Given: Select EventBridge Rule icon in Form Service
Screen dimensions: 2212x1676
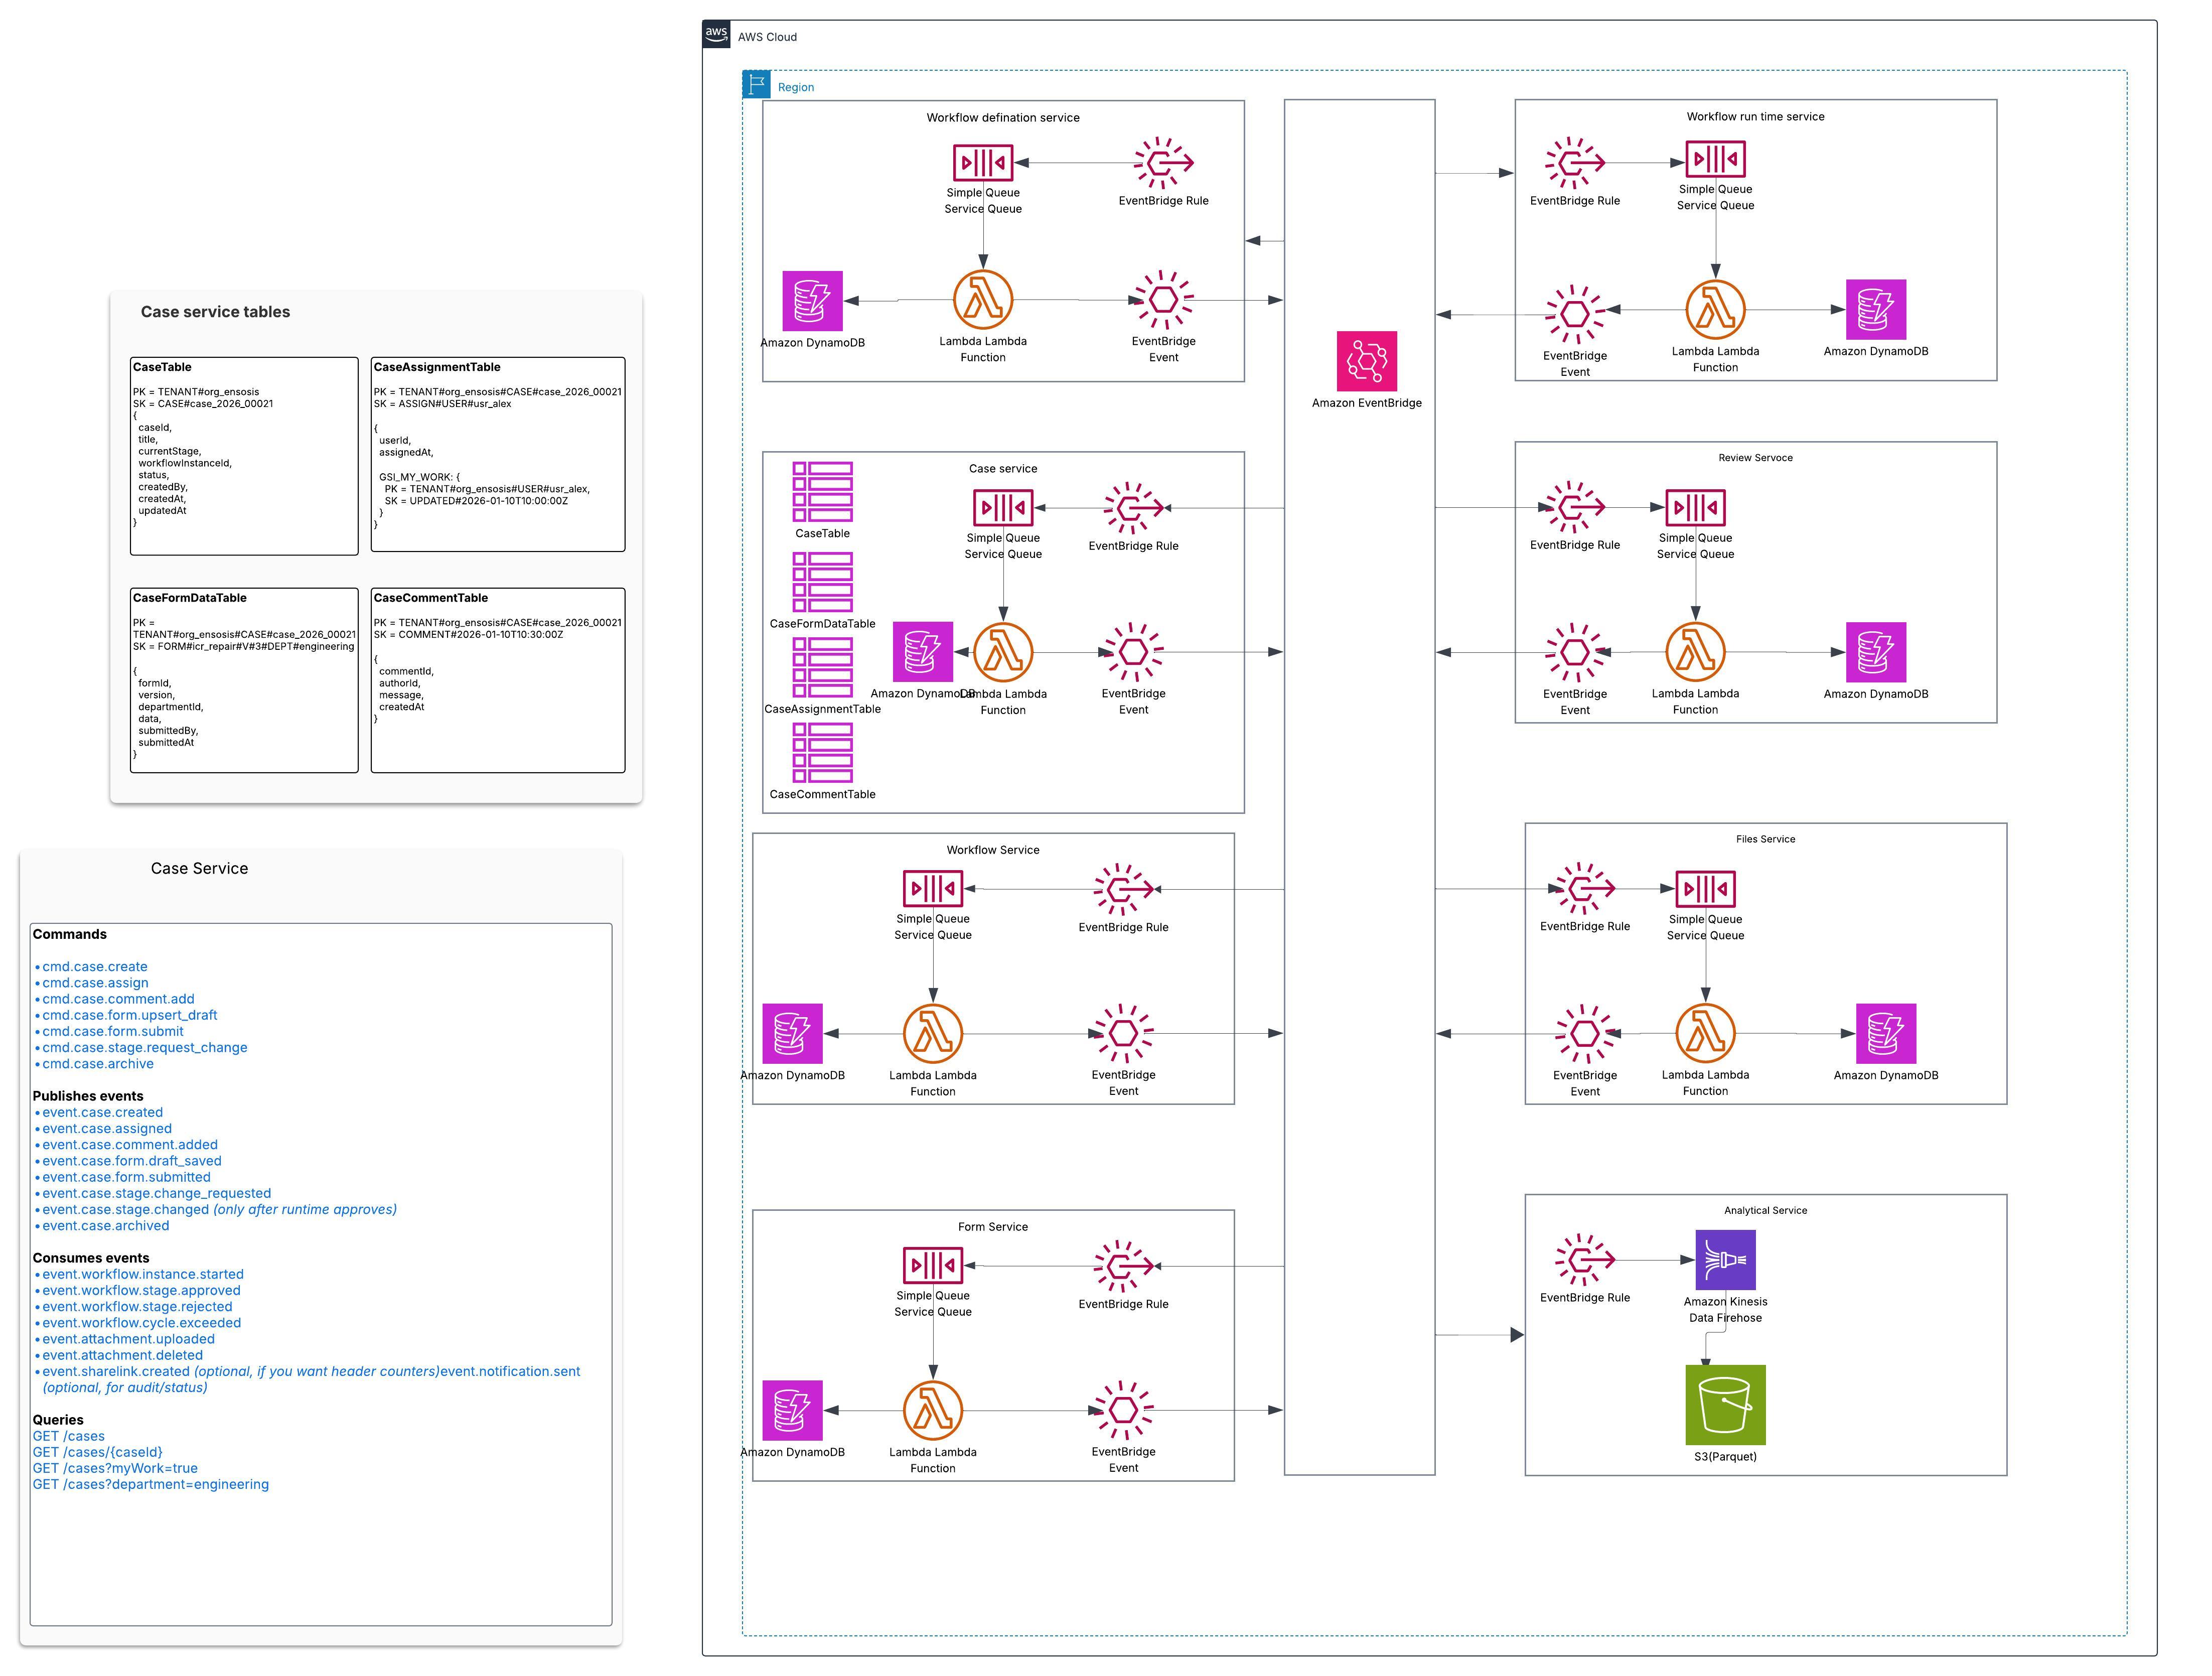Looking at the screenshot, I should pos(1123,1265).
